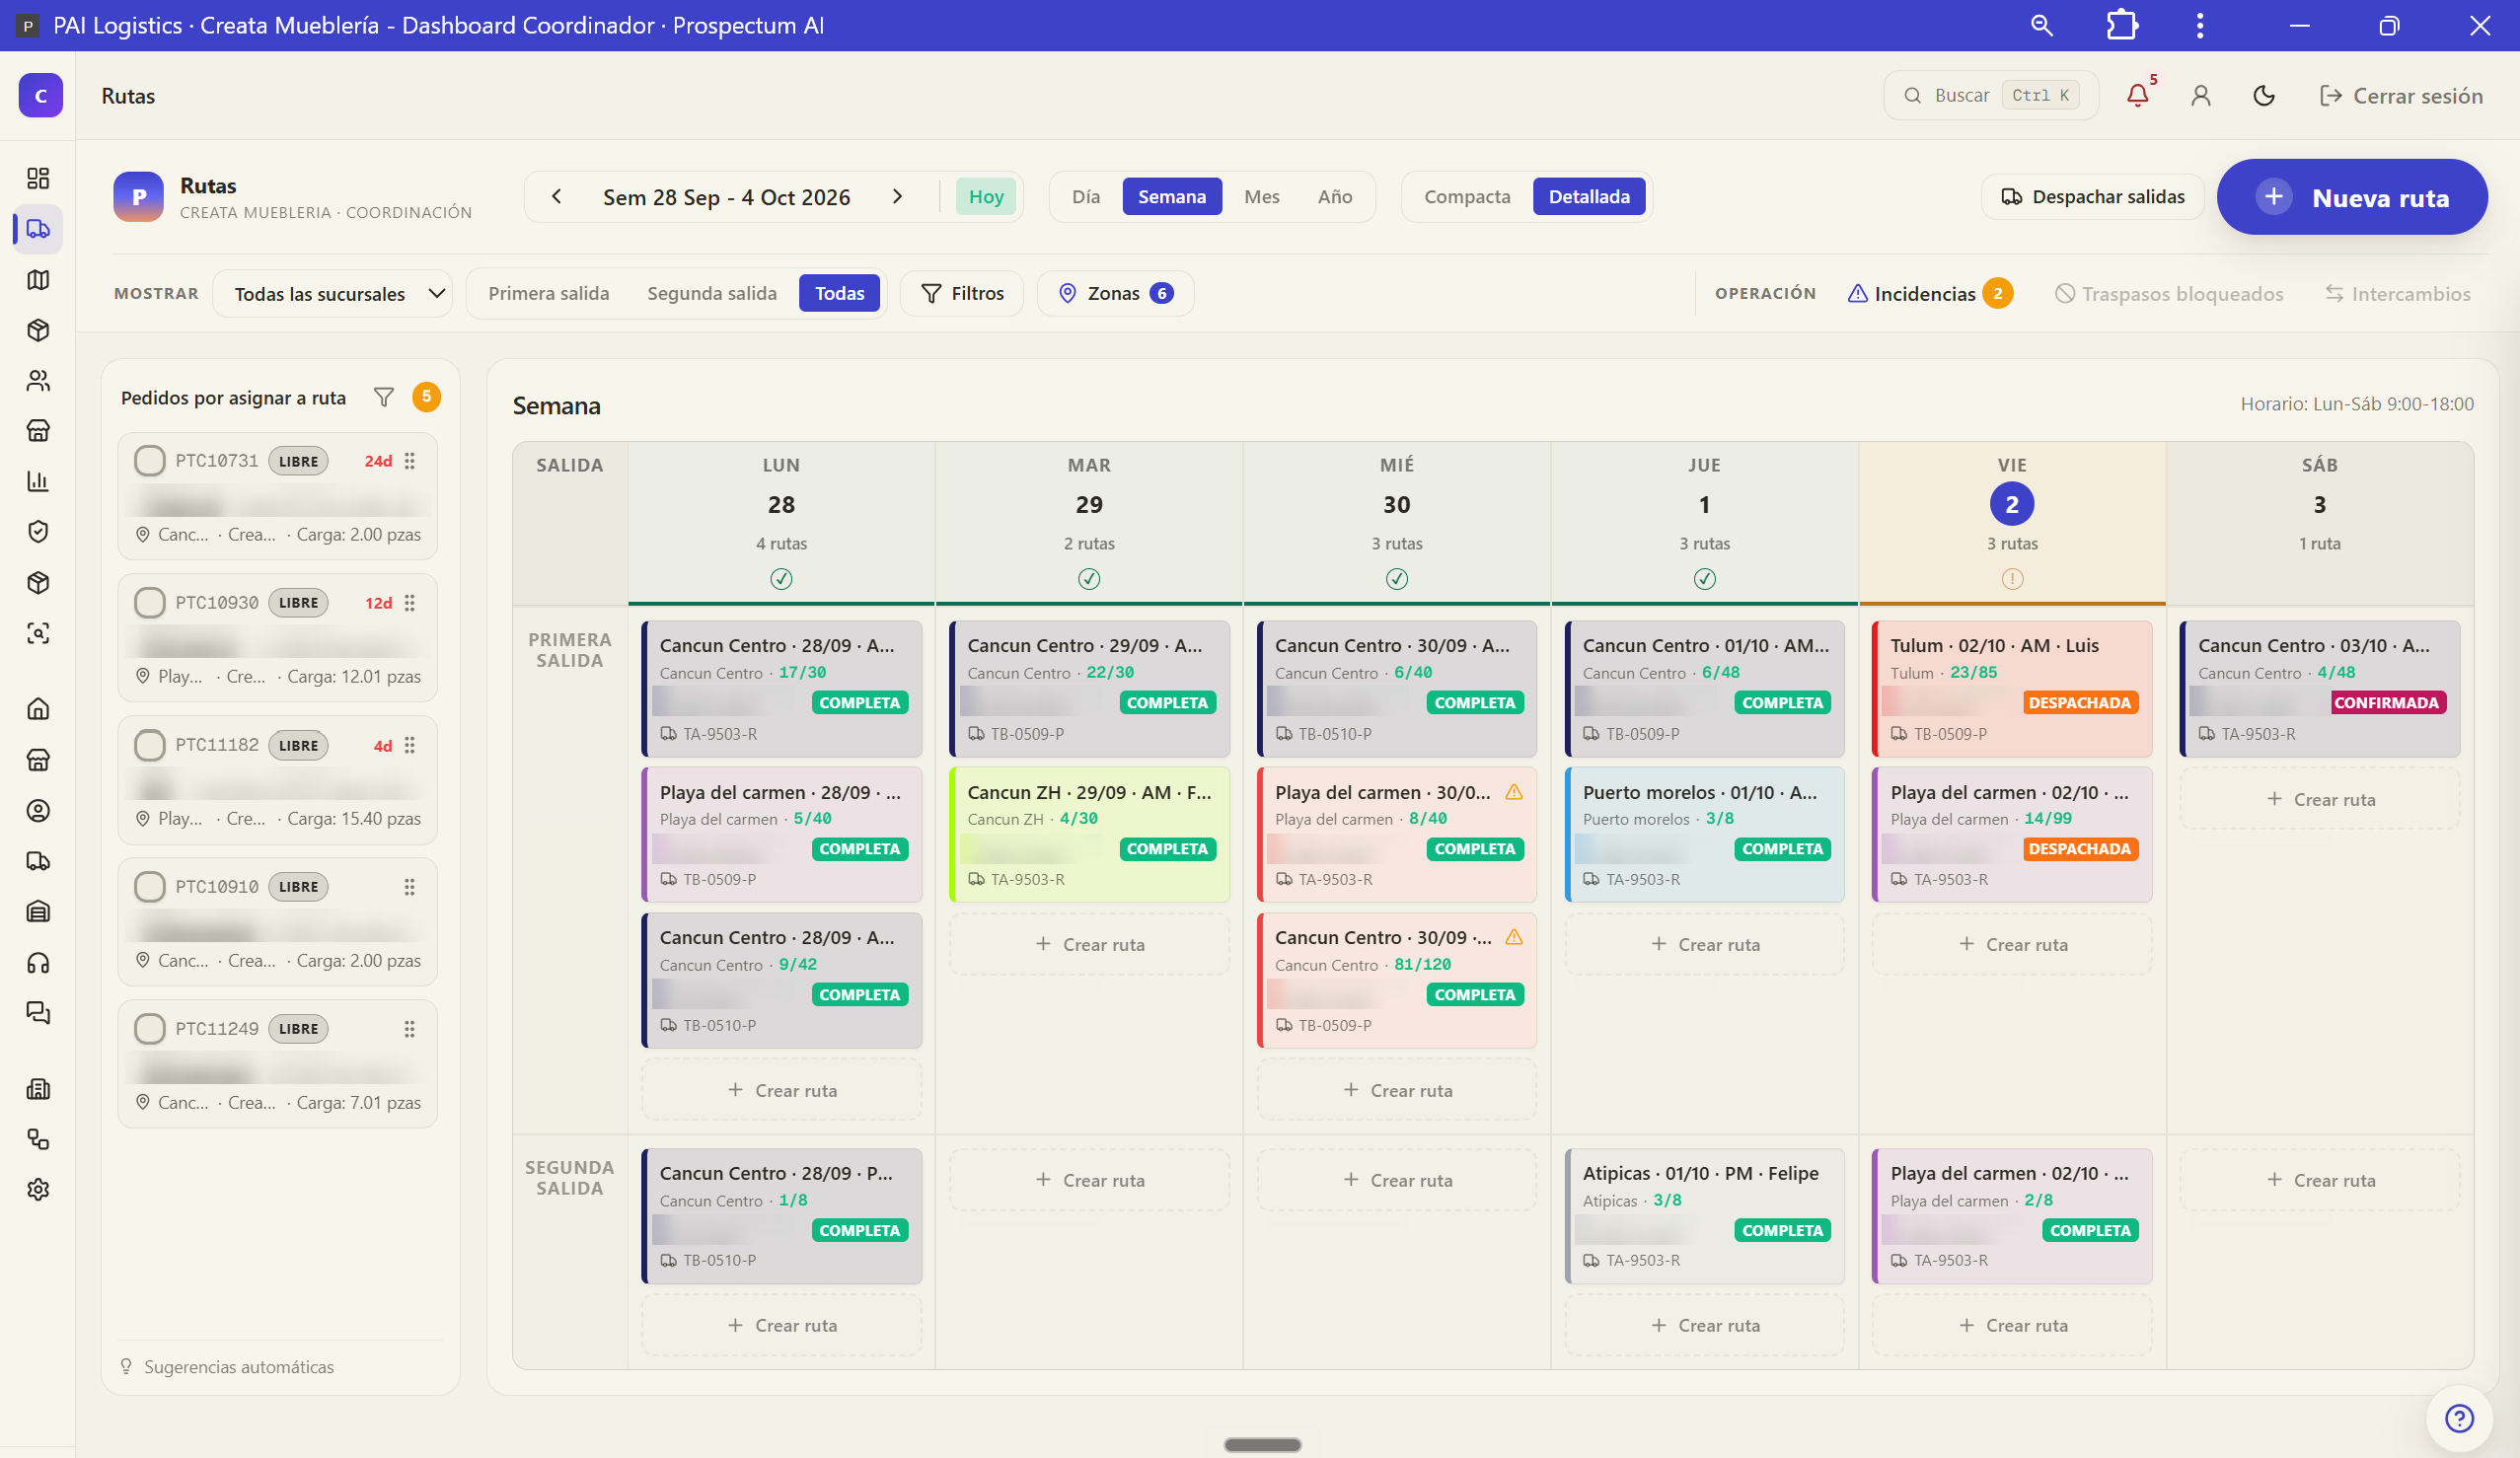Select the PTC10910 order checkbox
This screenshot has height=1458, width=2520.
tap(150, 887)
